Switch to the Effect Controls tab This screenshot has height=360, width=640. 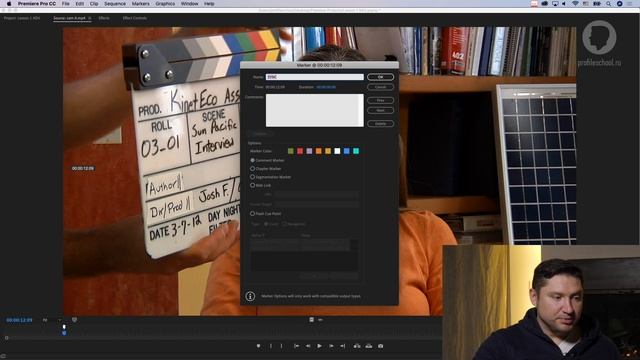point(135,18)
